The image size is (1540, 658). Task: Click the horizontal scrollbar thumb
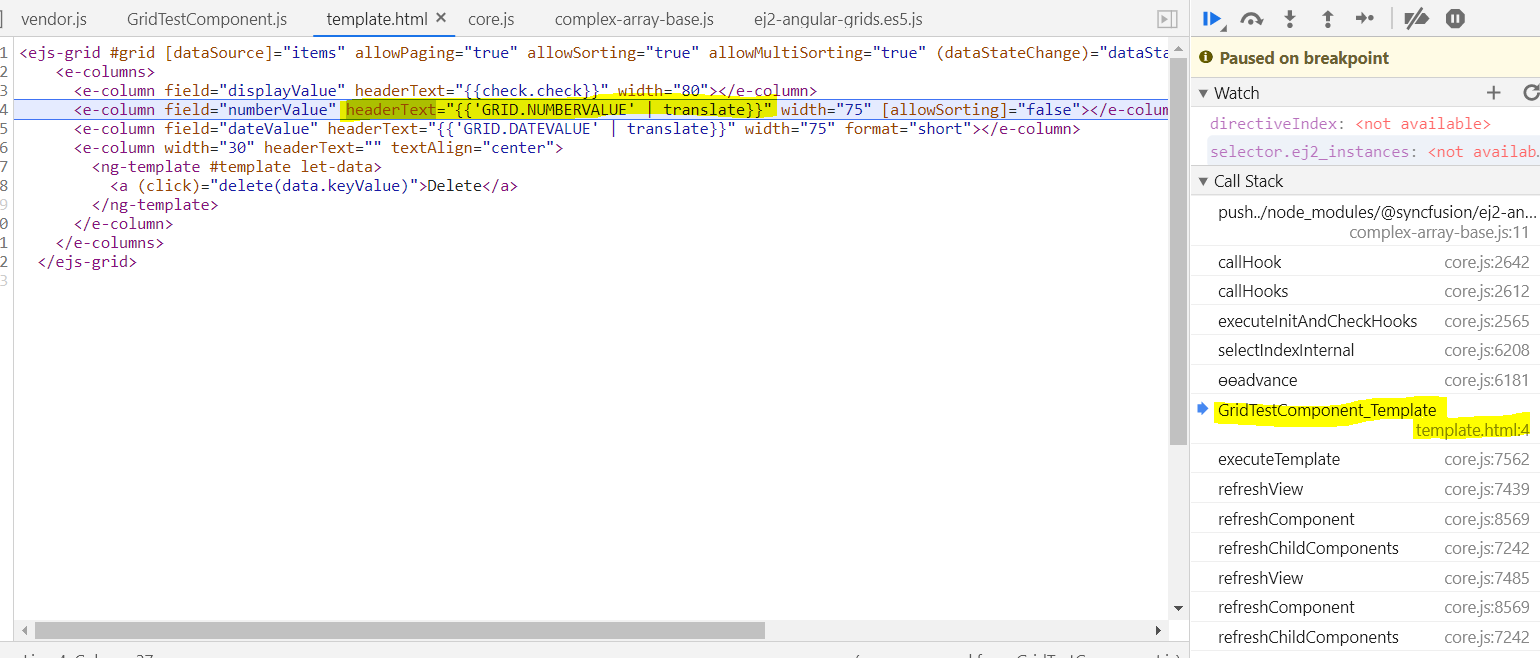399,630
